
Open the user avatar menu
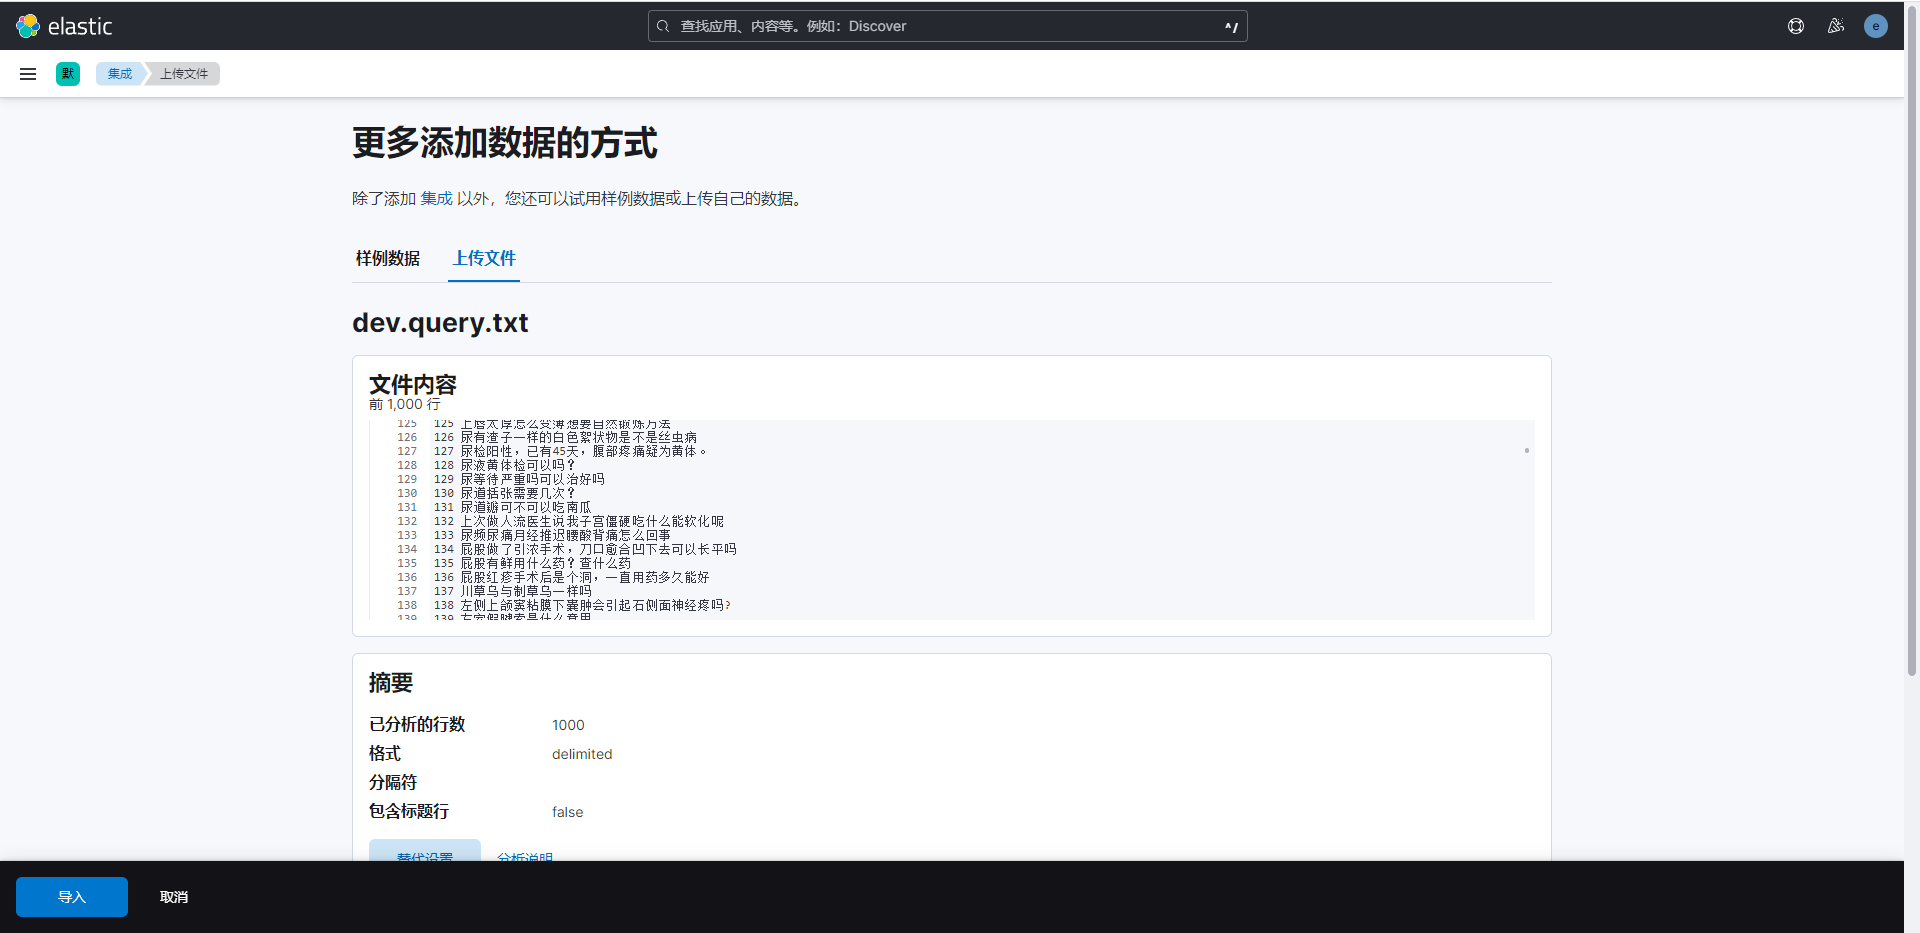pyautogui.click(x=1876, y=26)
